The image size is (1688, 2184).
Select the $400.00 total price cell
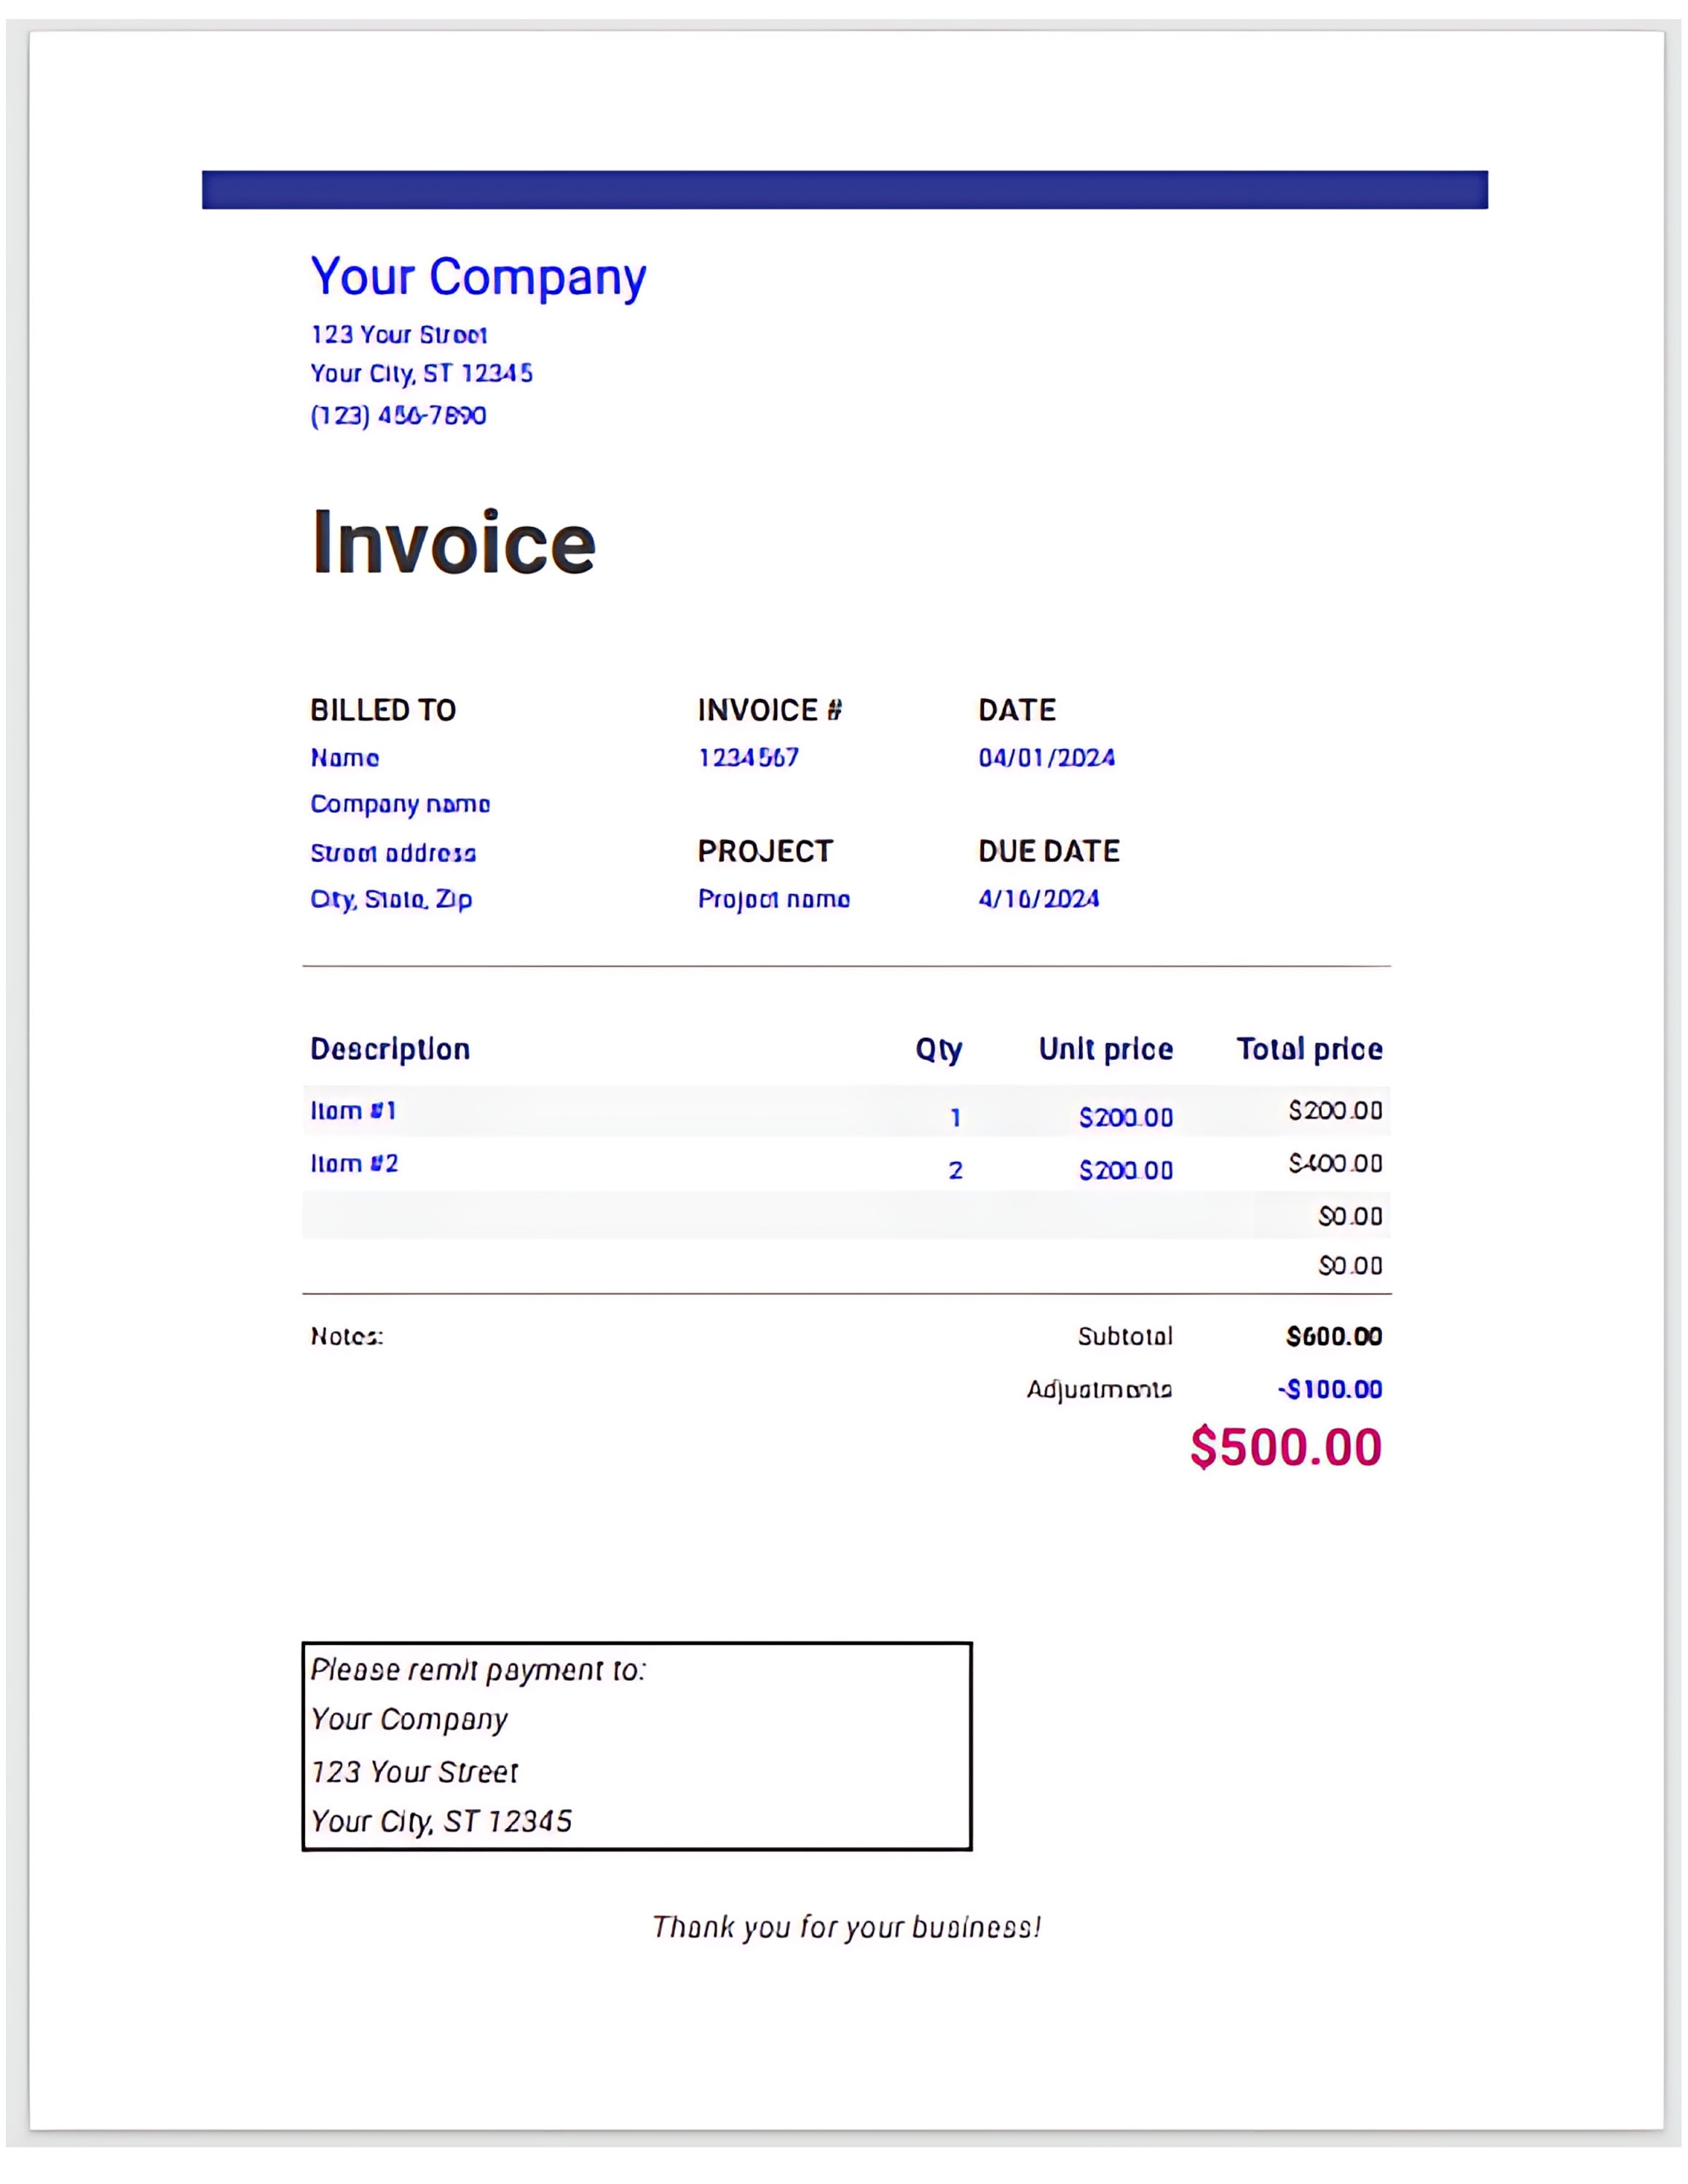(x=1335, y=1163)
